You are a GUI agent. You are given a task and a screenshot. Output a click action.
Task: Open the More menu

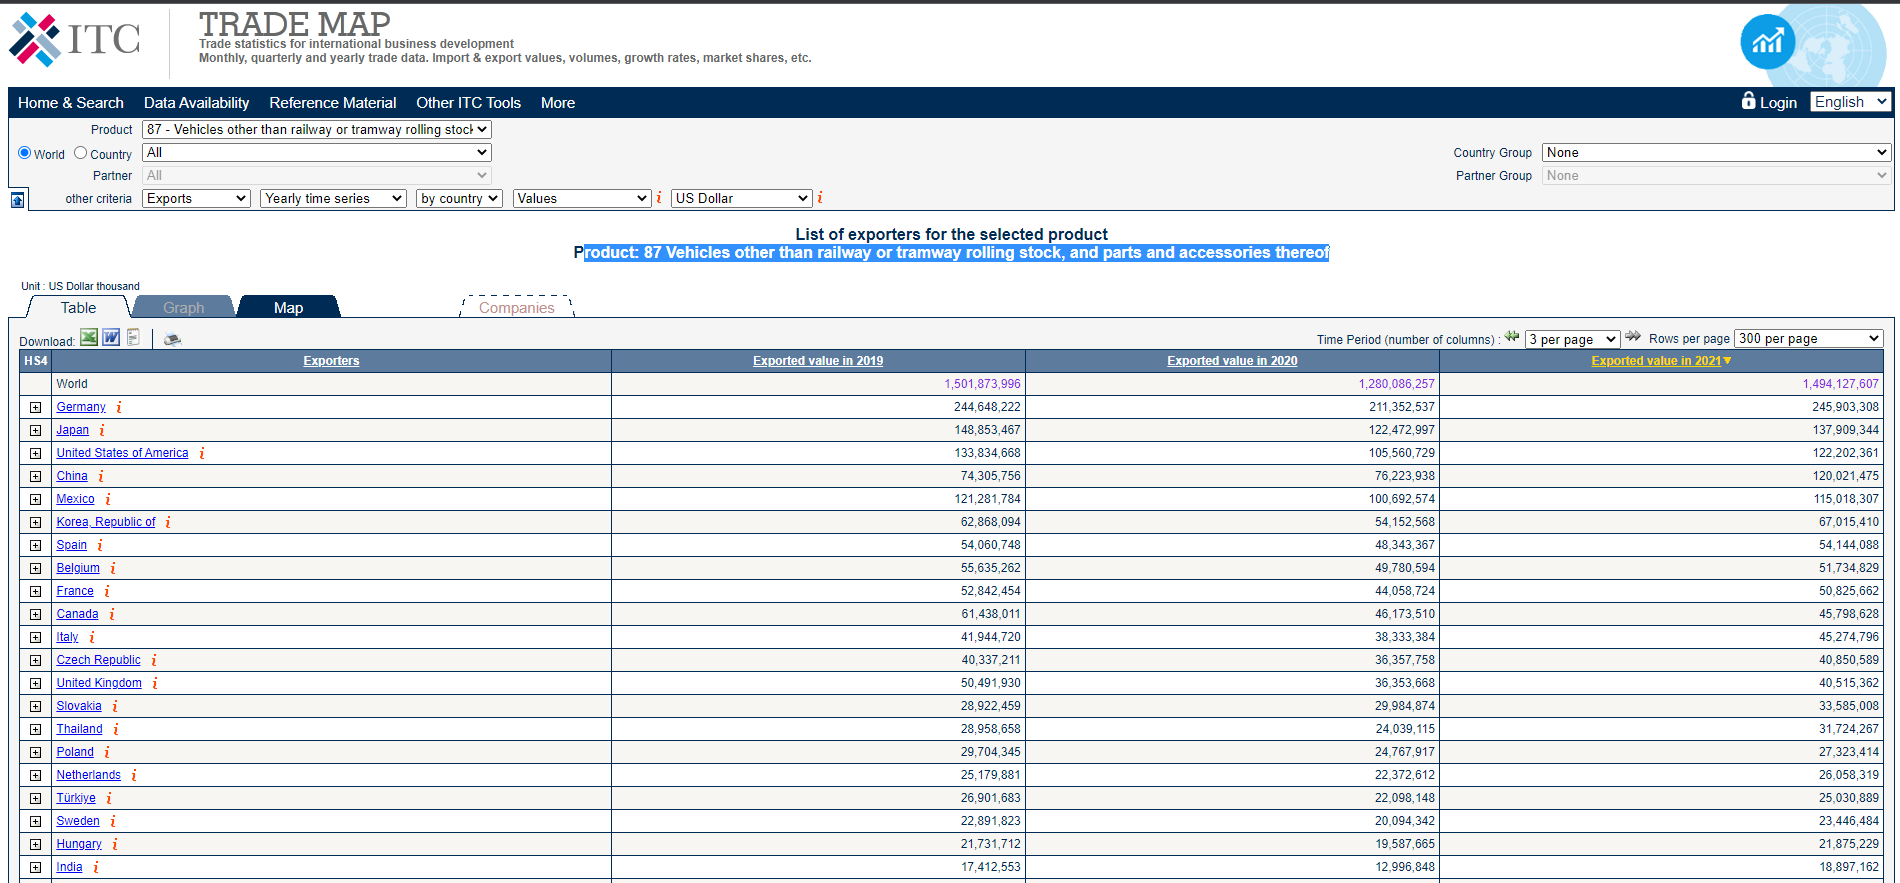pyautogui.click(x=558, y=102)
